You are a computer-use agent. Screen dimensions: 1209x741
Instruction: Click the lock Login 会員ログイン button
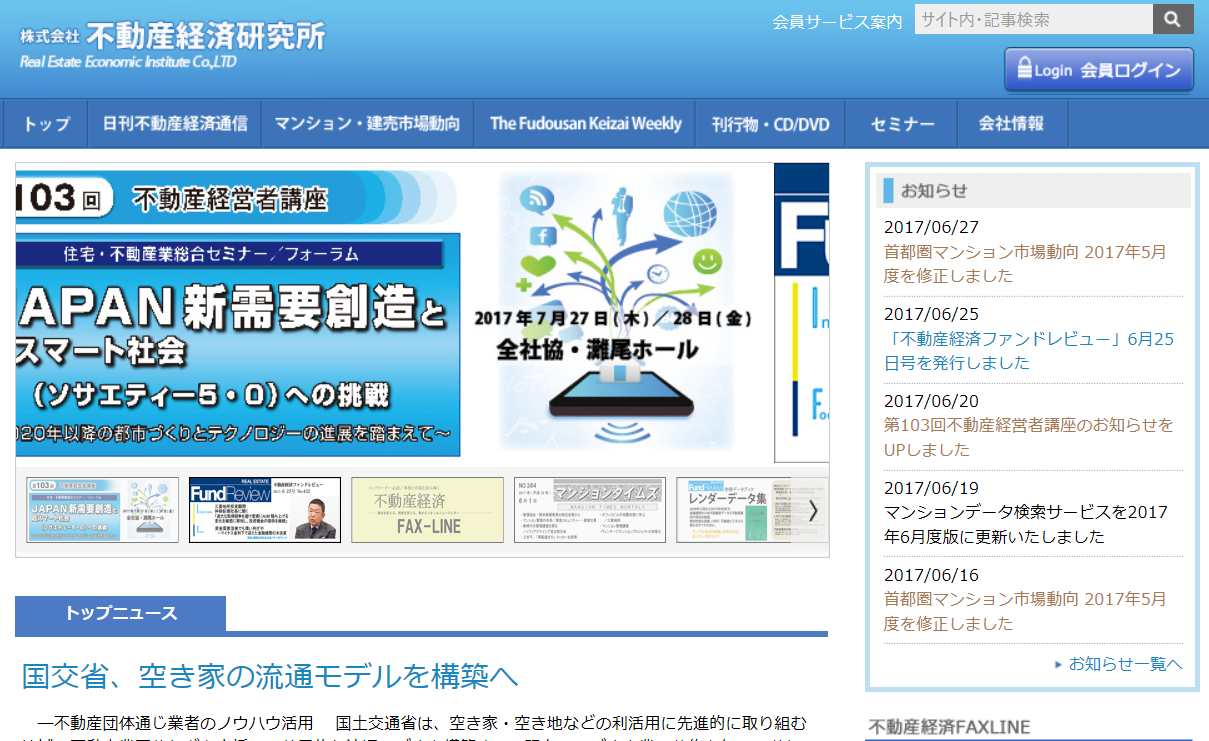click(x=1098, y=70)
